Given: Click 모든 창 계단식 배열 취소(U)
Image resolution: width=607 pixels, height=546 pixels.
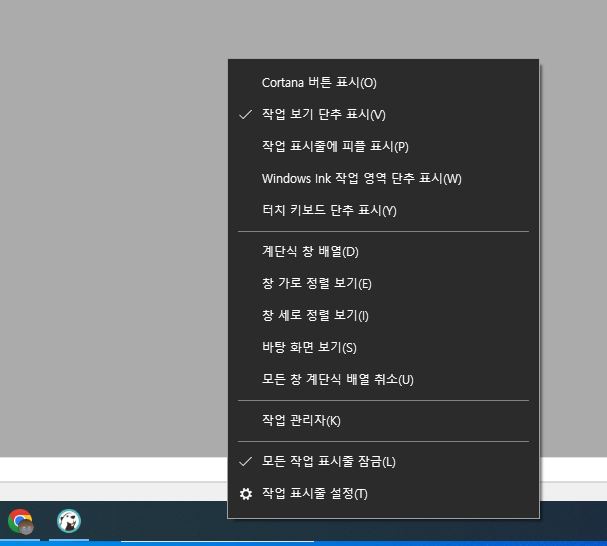Looking at the screenshot, I should click(383, 379).
